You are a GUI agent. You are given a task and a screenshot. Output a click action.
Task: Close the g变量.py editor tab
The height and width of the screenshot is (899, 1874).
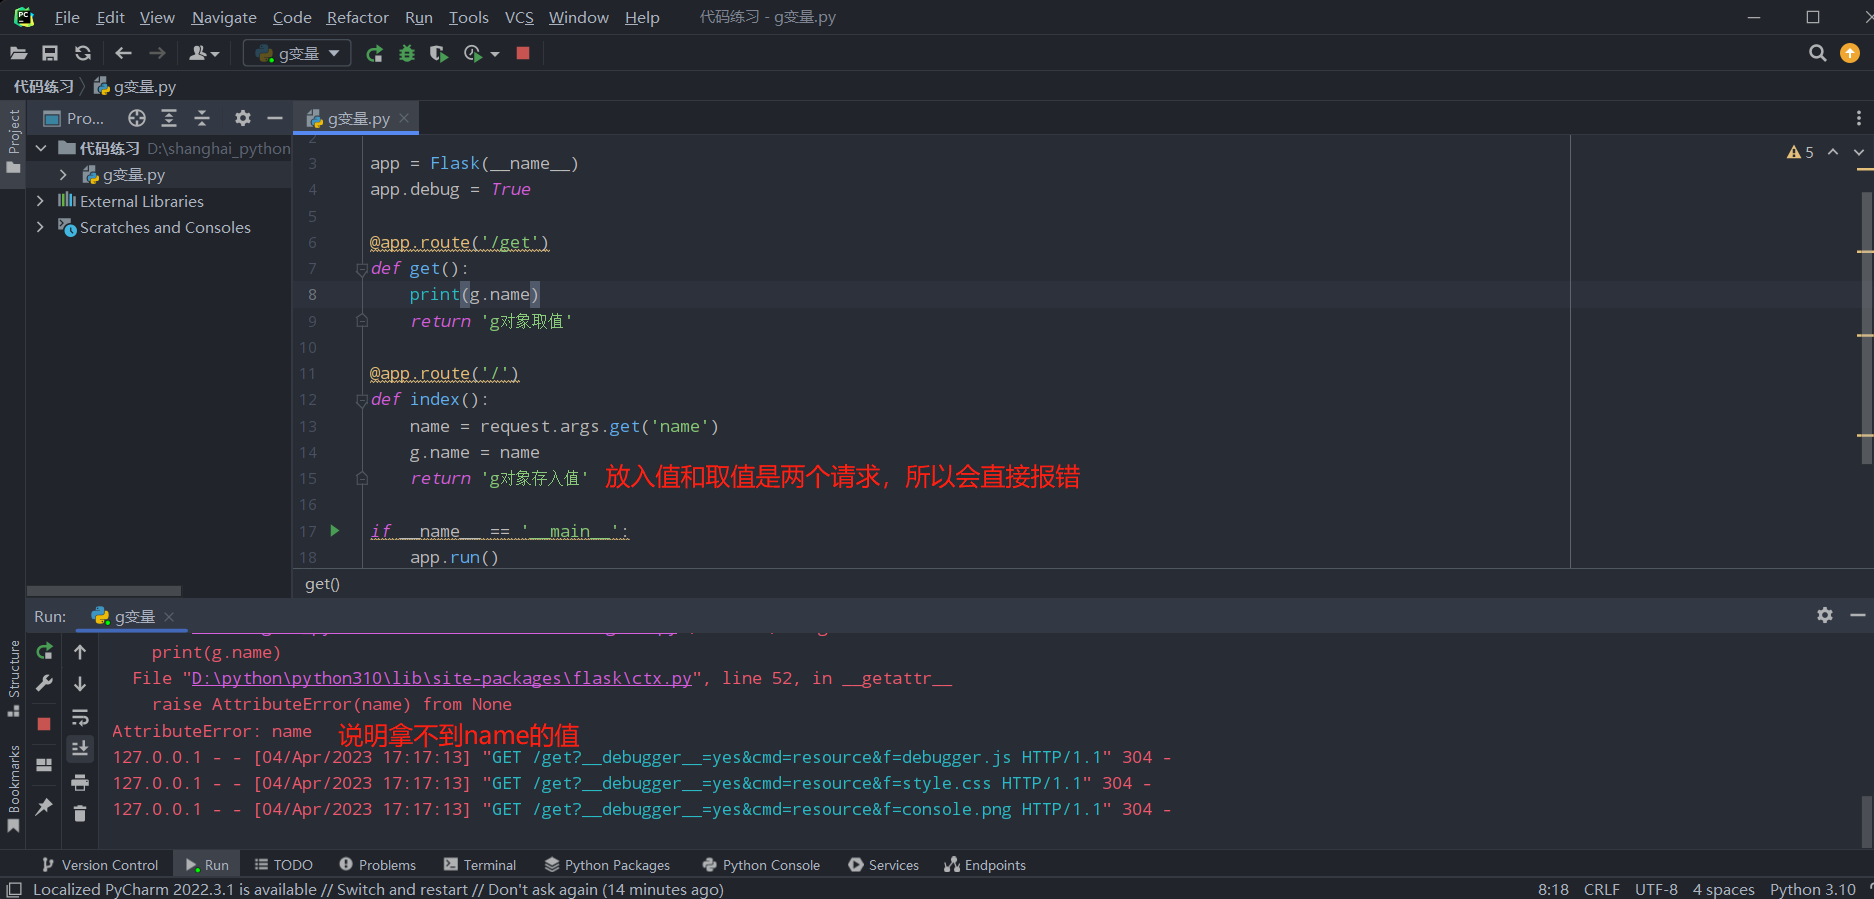pyautogui.click(x=404, y=118)
